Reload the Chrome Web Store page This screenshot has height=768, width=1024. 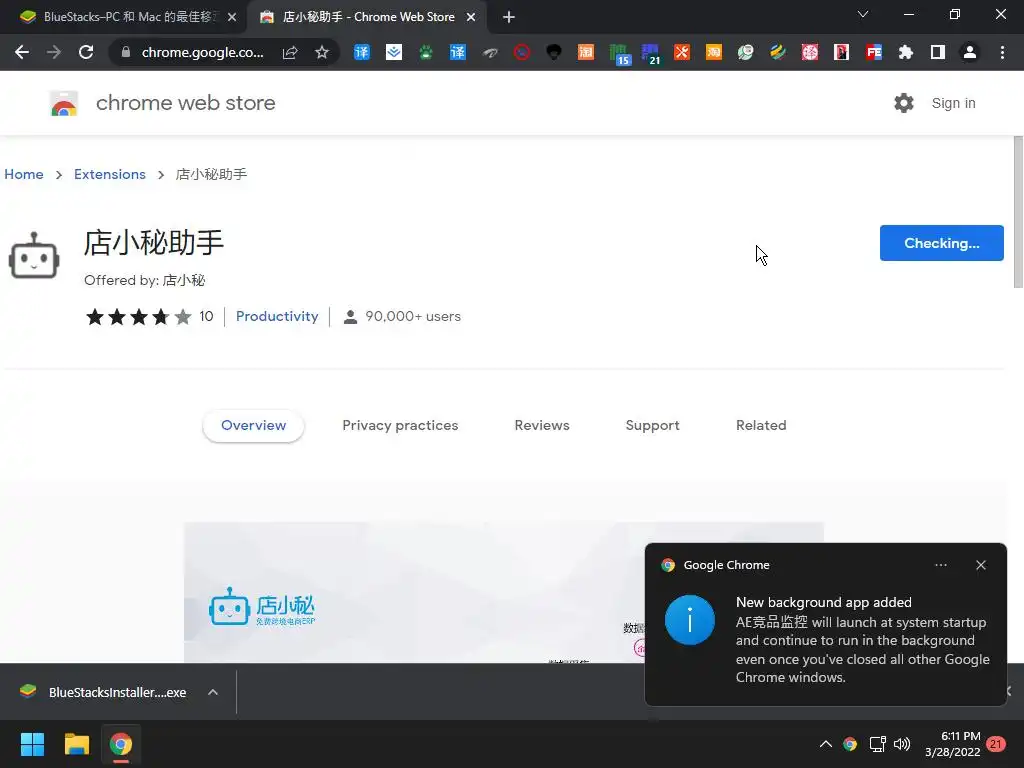tap(86, 52)
